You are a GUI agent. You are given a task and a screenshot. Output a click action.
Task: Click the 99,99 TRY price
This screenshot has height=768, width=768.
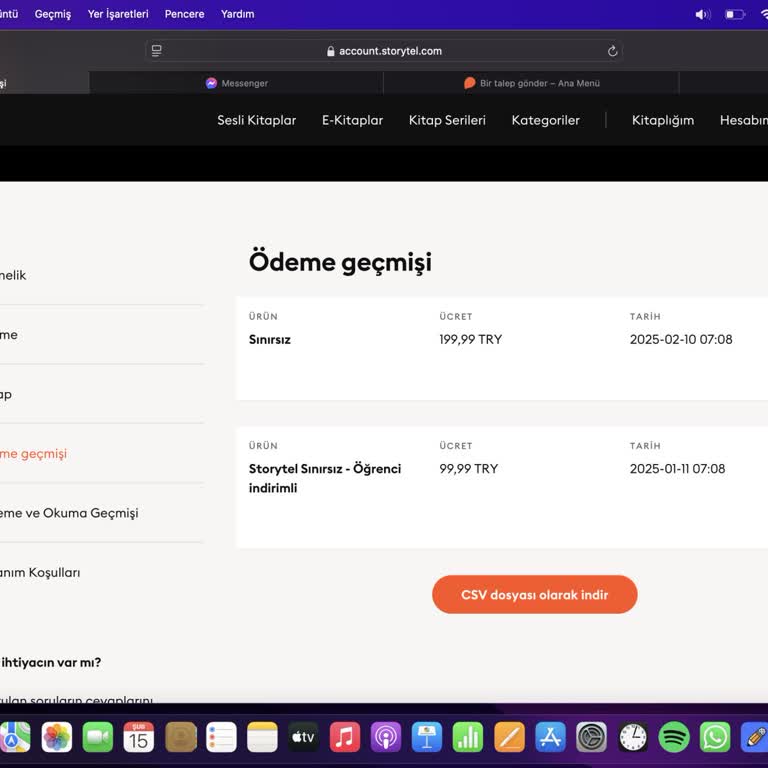(x=469, y=469)
